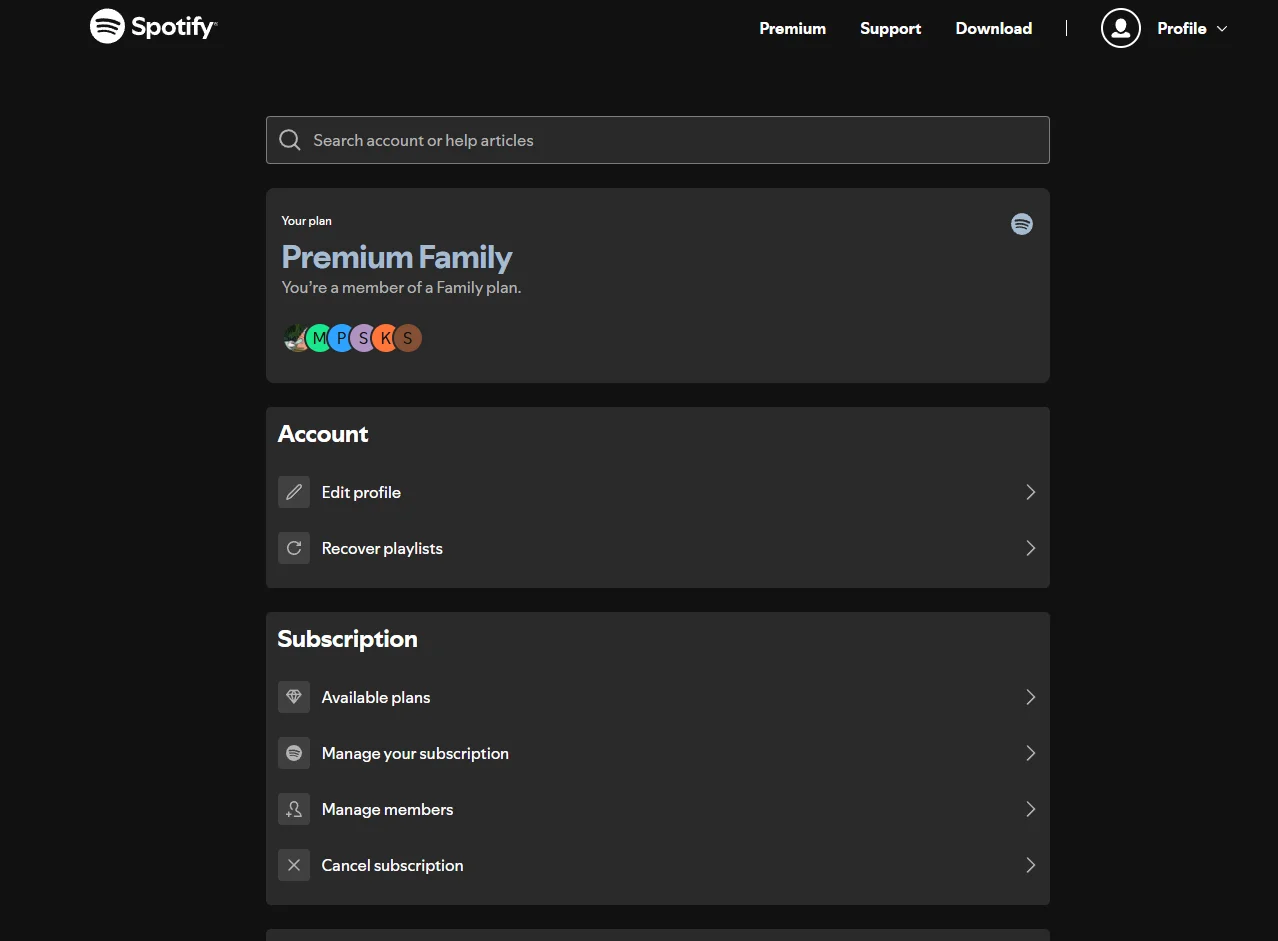Focus the search account or help field
The width and height of the screenshot is (1278, 941).
point(658,140)
